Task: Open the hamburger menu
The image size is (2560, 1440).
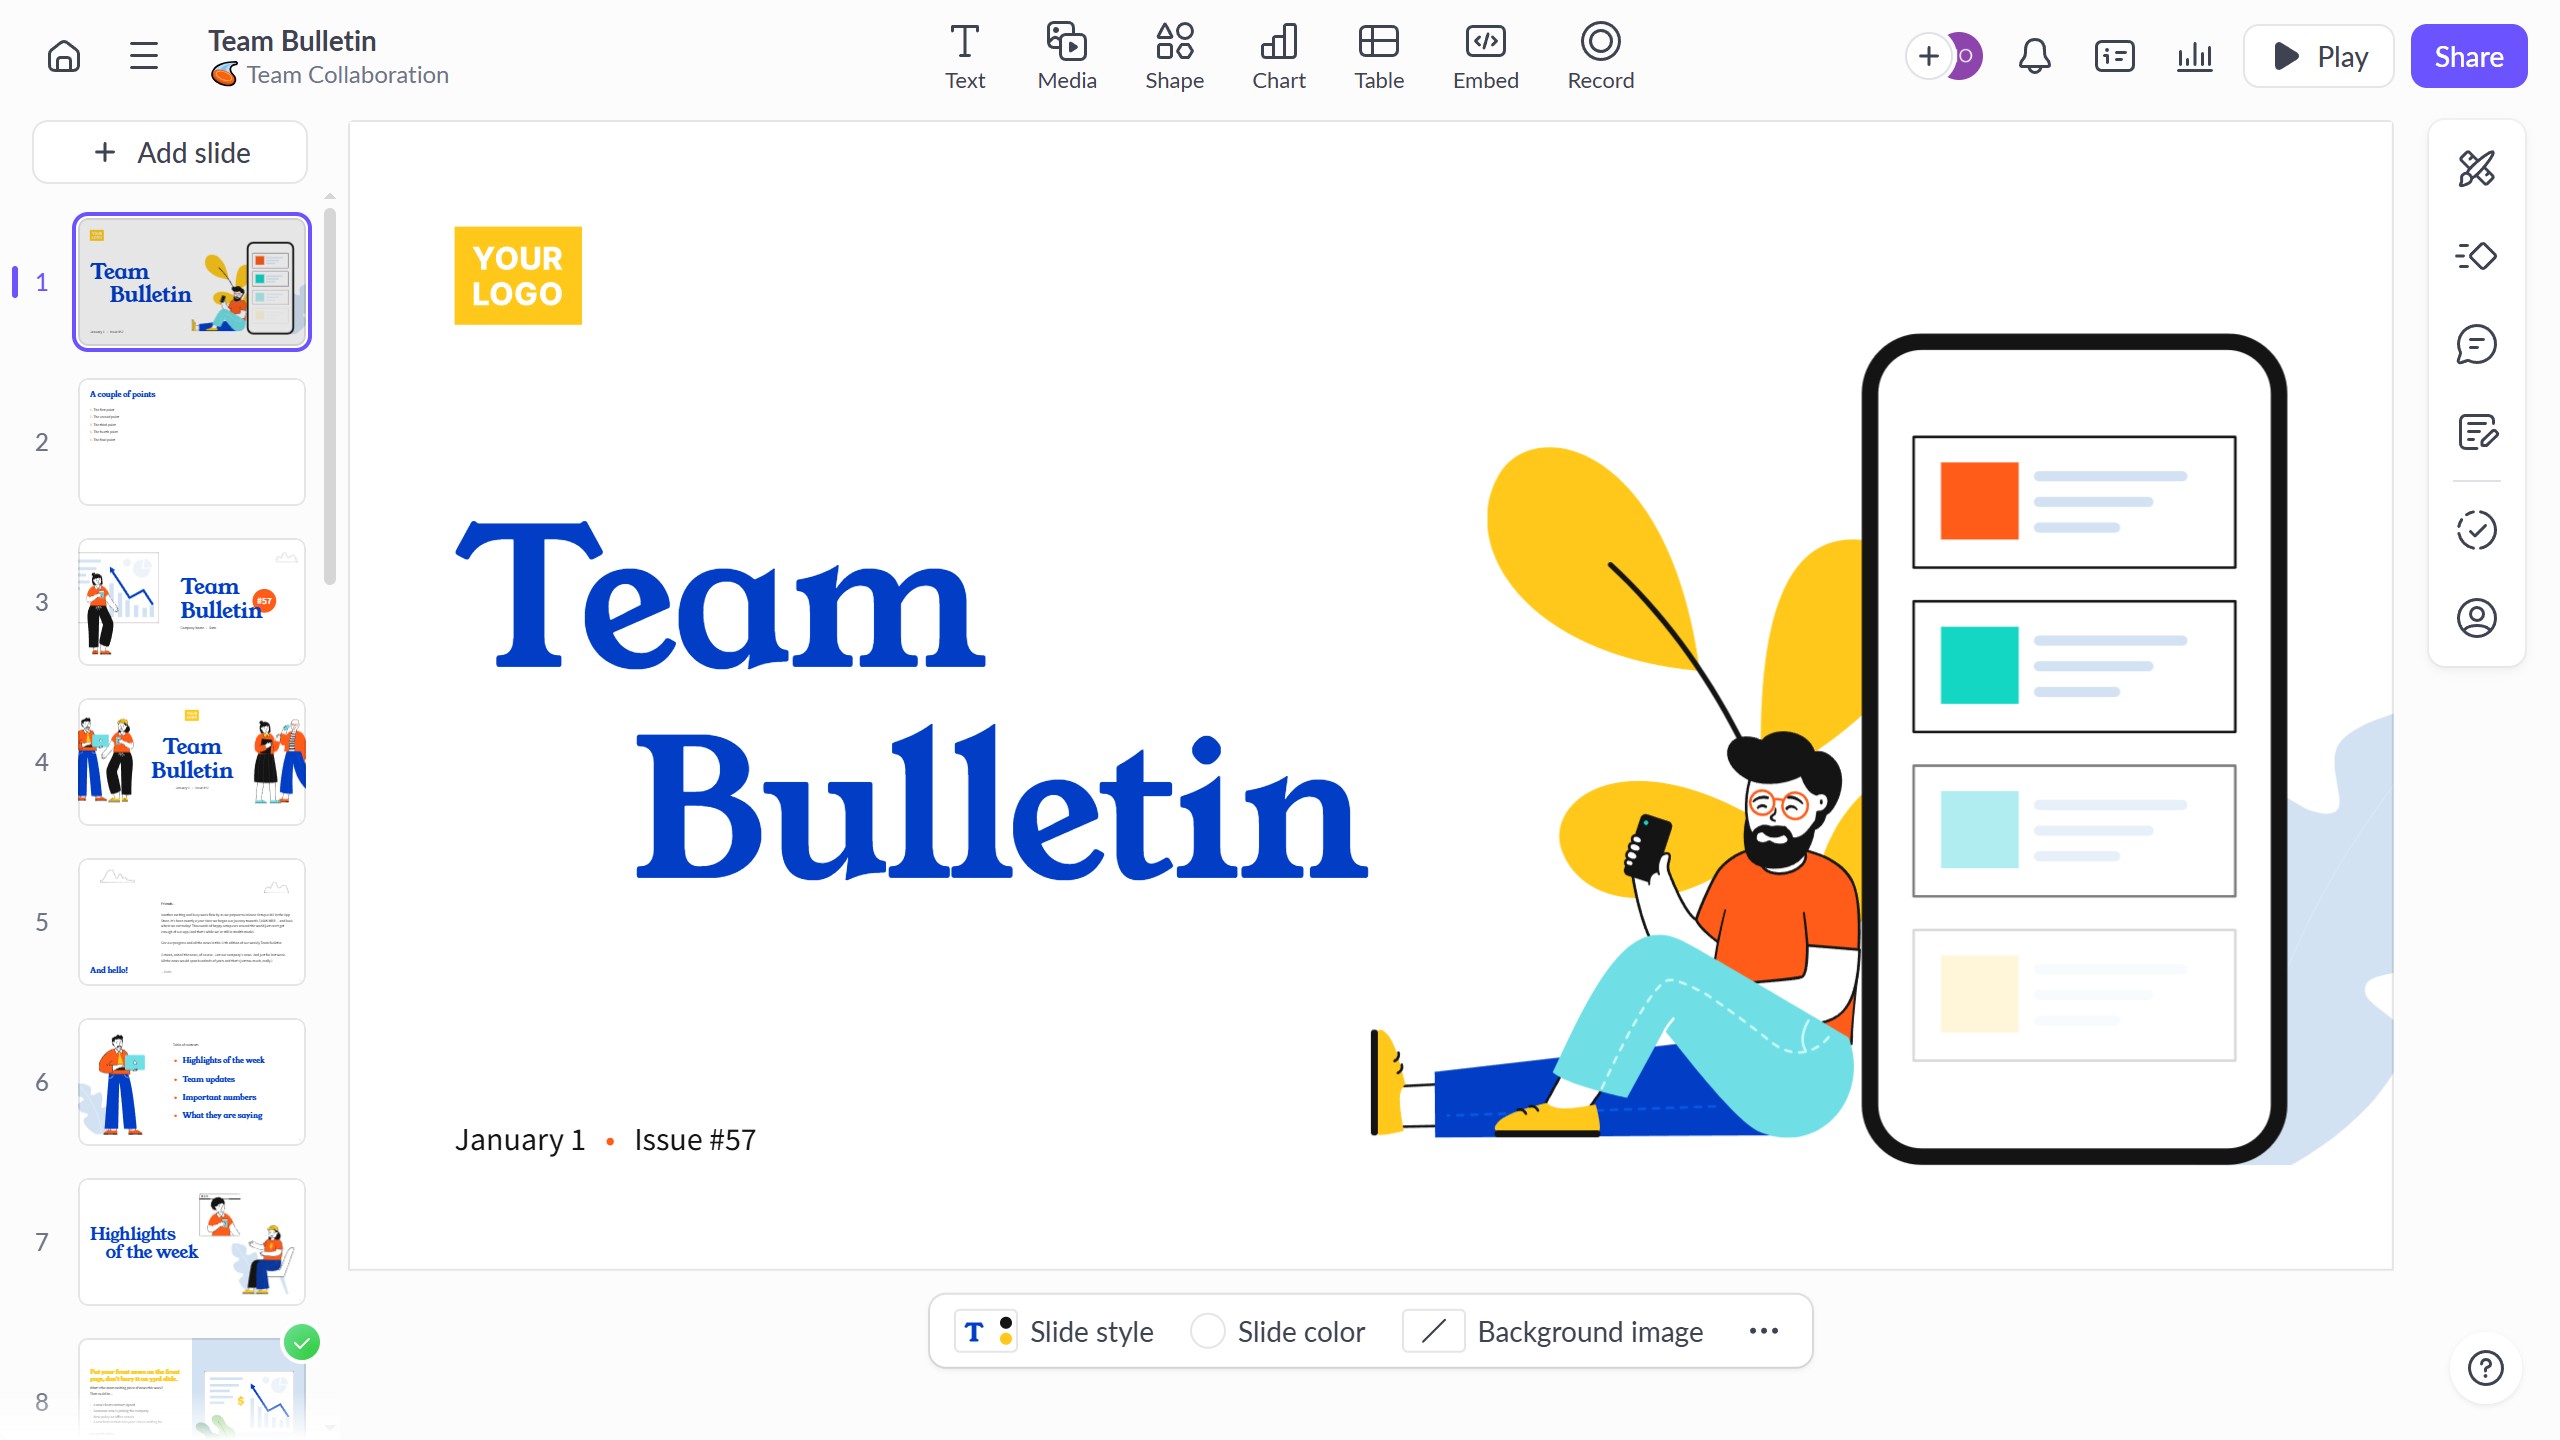Action: point(144,56)
